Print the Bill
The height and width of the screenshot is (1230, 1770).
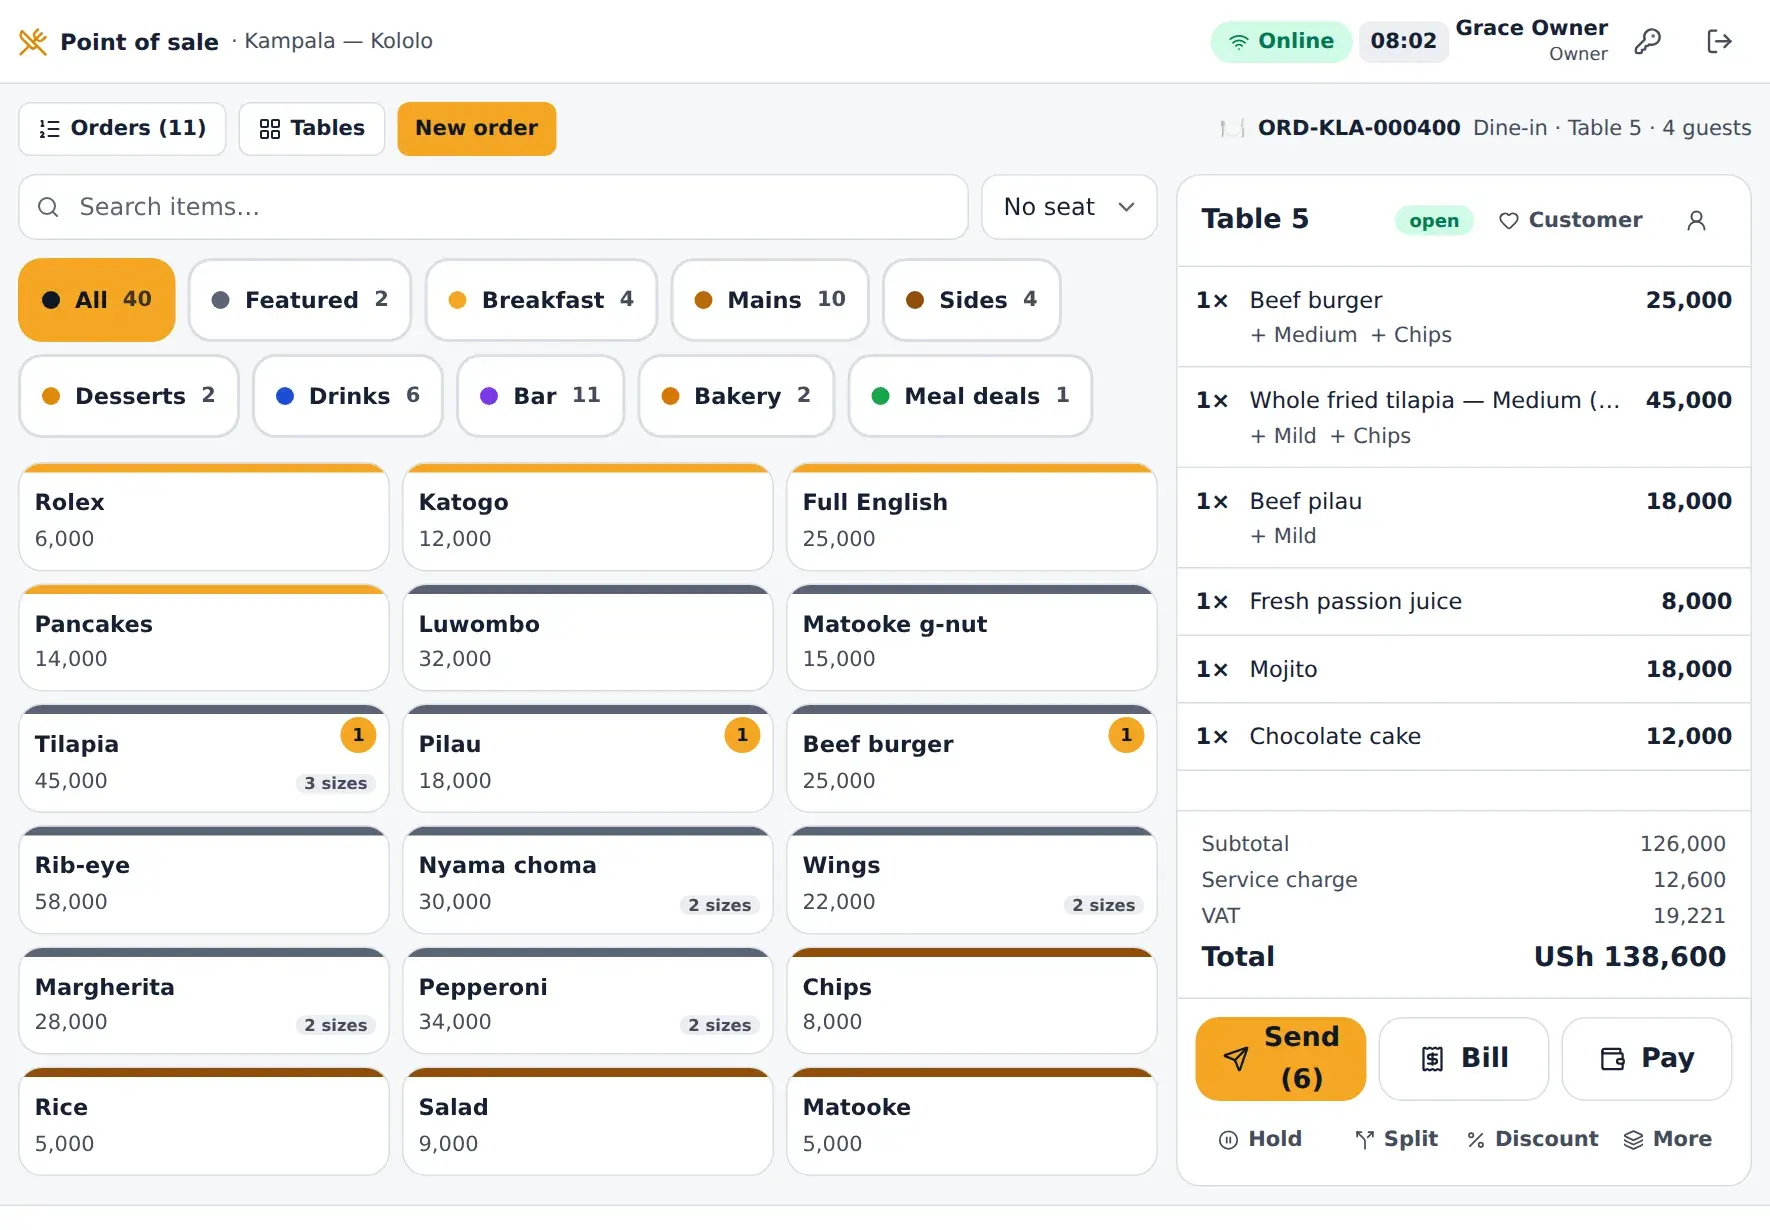[x=1464, y=1058]
